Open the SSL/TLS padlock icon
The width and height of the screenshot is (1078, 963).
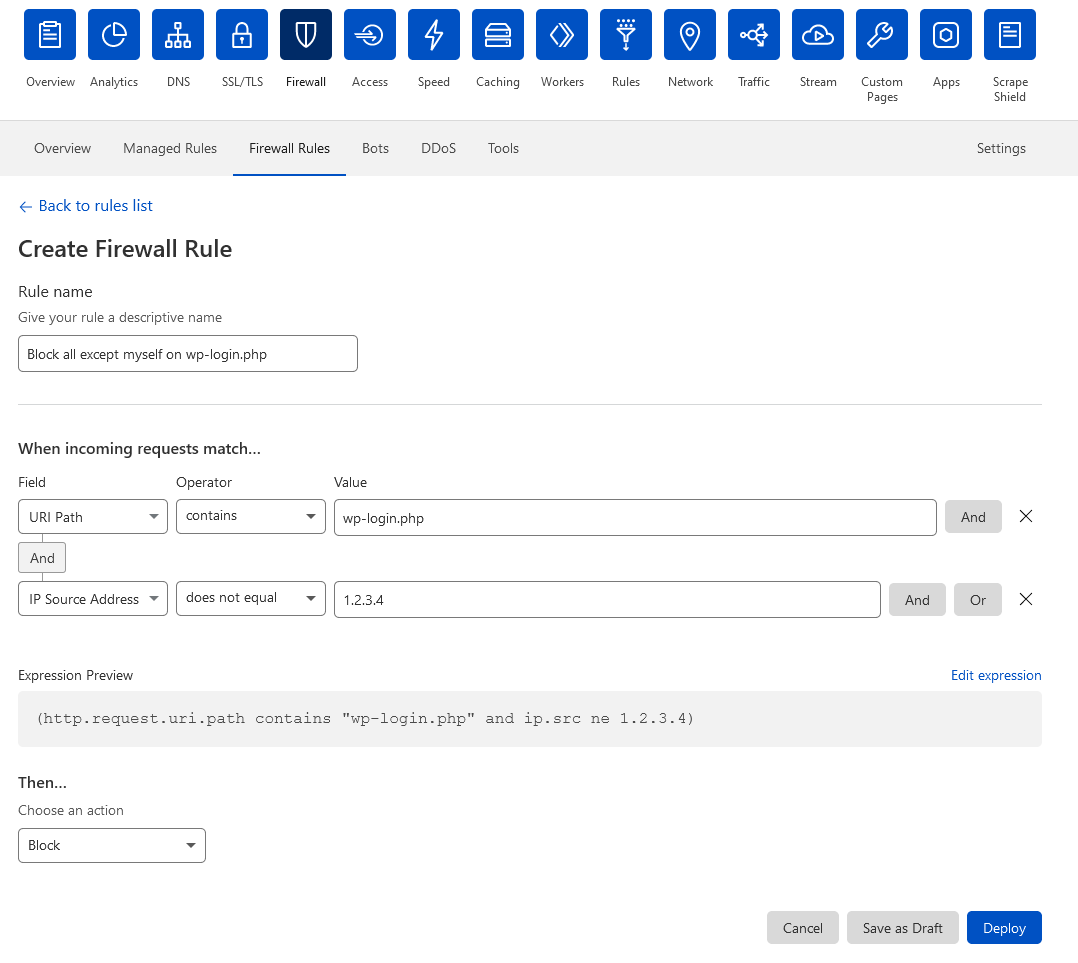pos(242,35)
